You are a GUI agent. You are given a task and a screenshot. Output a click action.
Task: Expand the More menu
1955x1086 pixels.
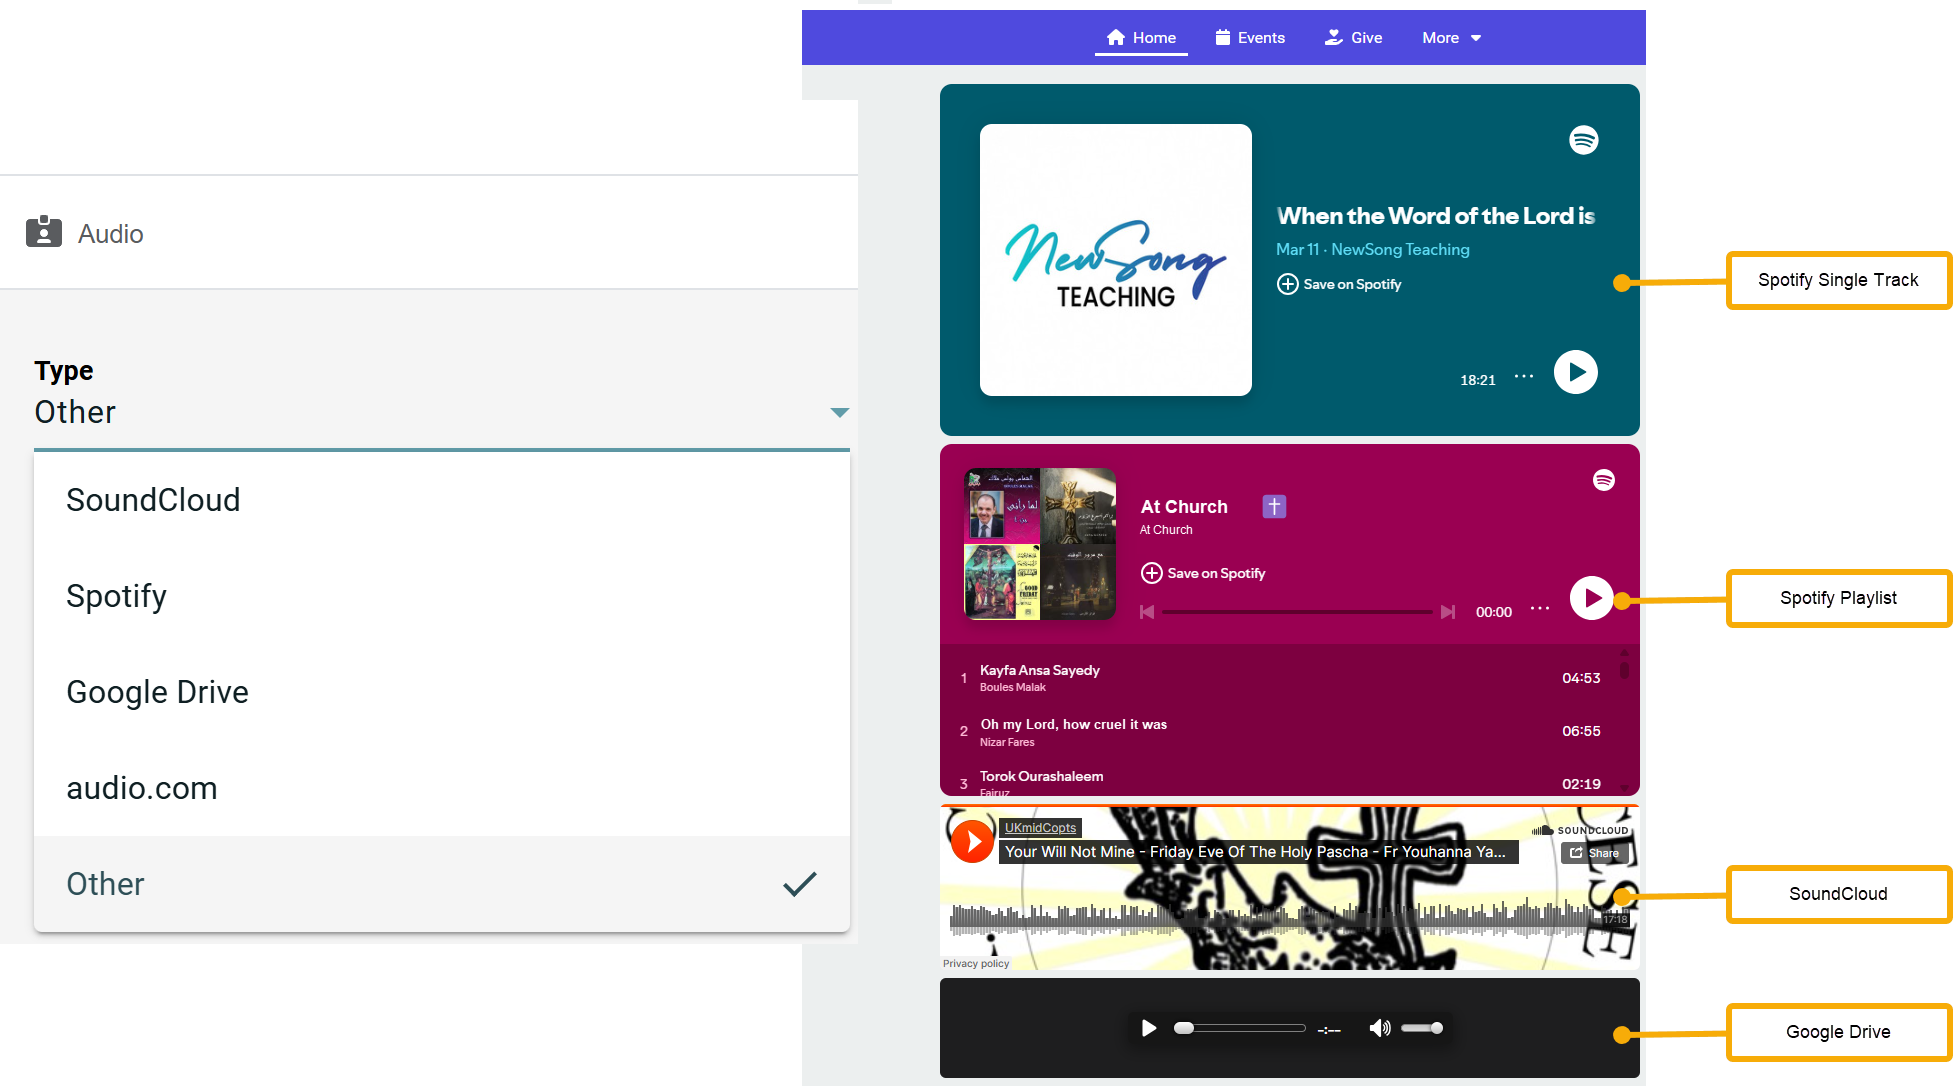pos(1451,38)
